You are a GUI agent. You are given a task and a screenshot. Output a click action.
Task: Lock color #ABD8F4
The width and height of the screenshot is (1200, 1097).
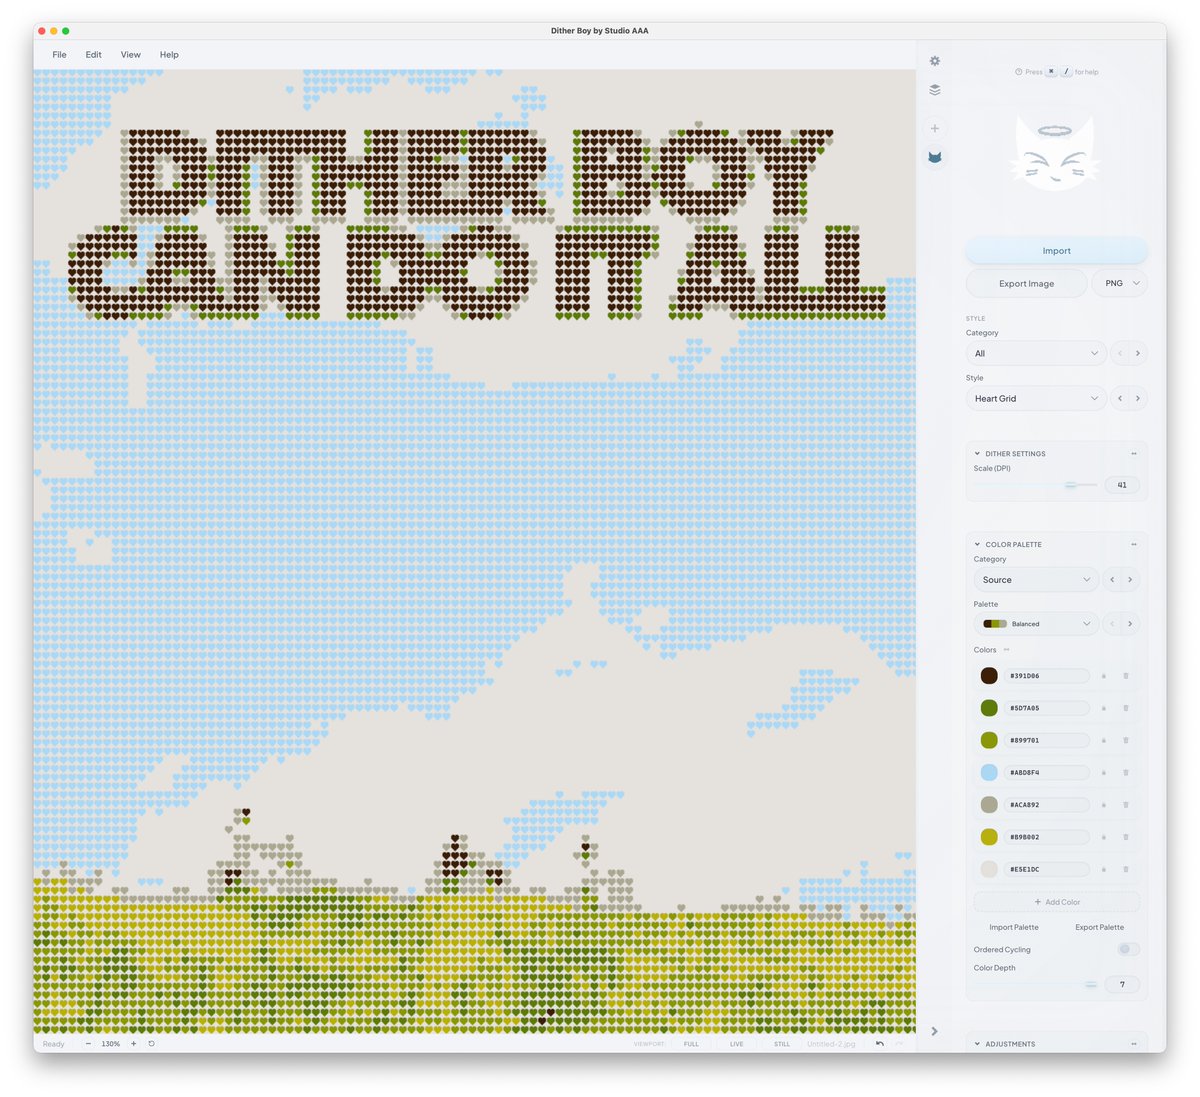point(1104,773)
